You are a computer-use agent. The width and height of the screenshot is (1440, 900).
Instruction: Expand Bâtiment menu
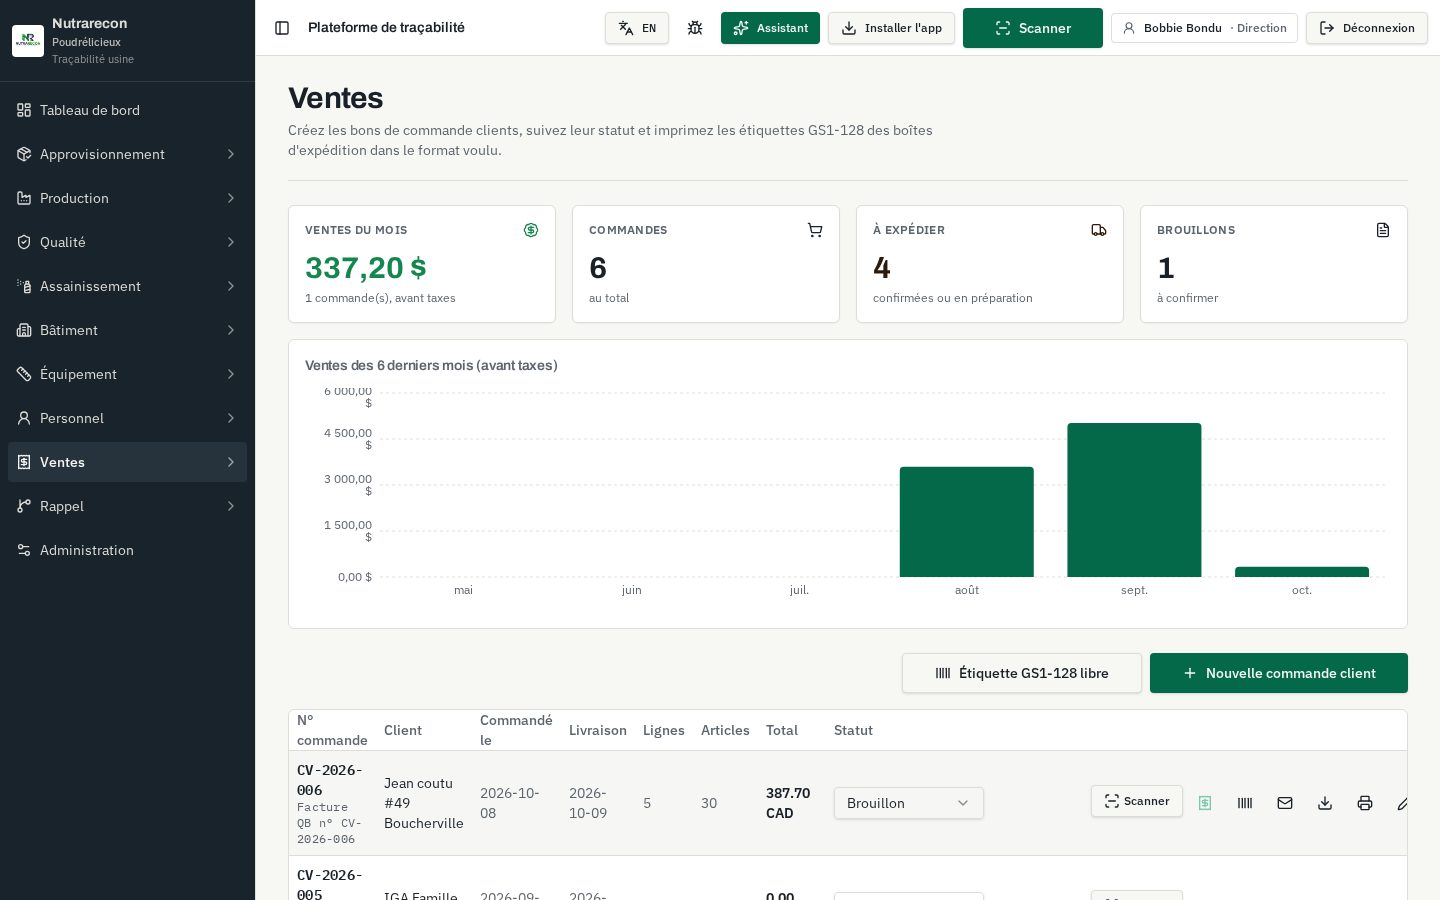click(x=127, y=330)
